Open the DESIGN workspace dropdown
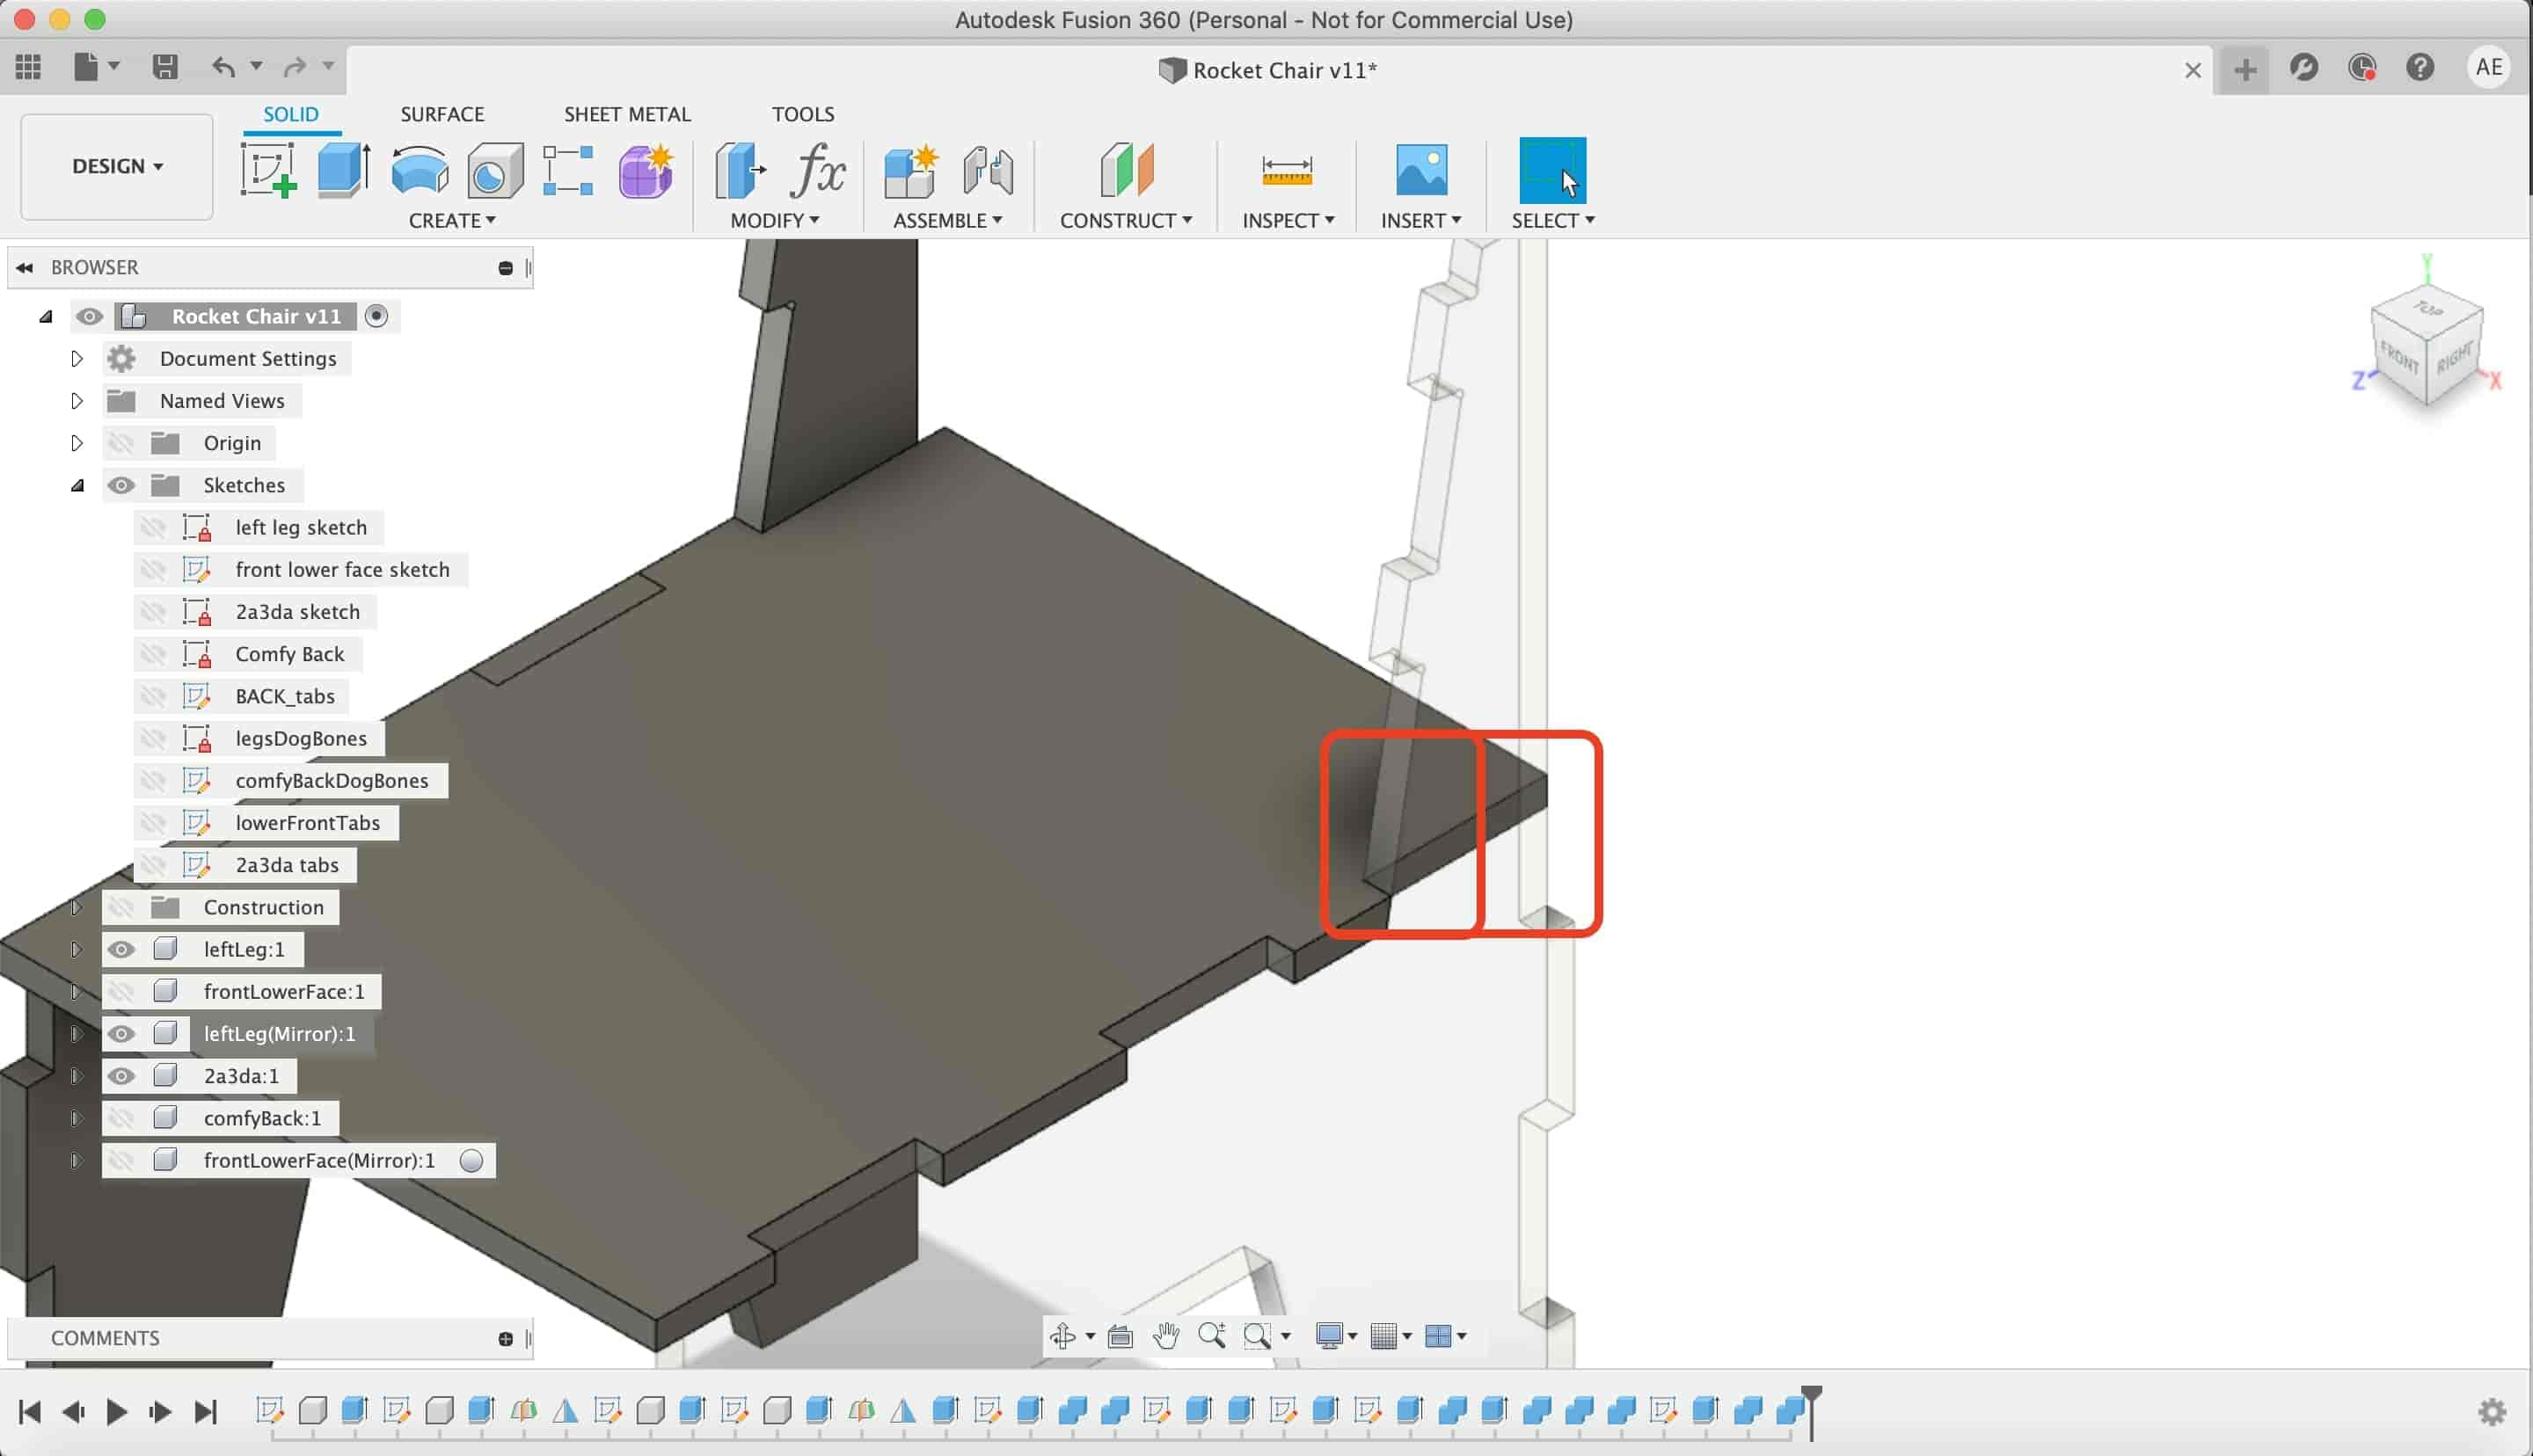 coord(117,166)
